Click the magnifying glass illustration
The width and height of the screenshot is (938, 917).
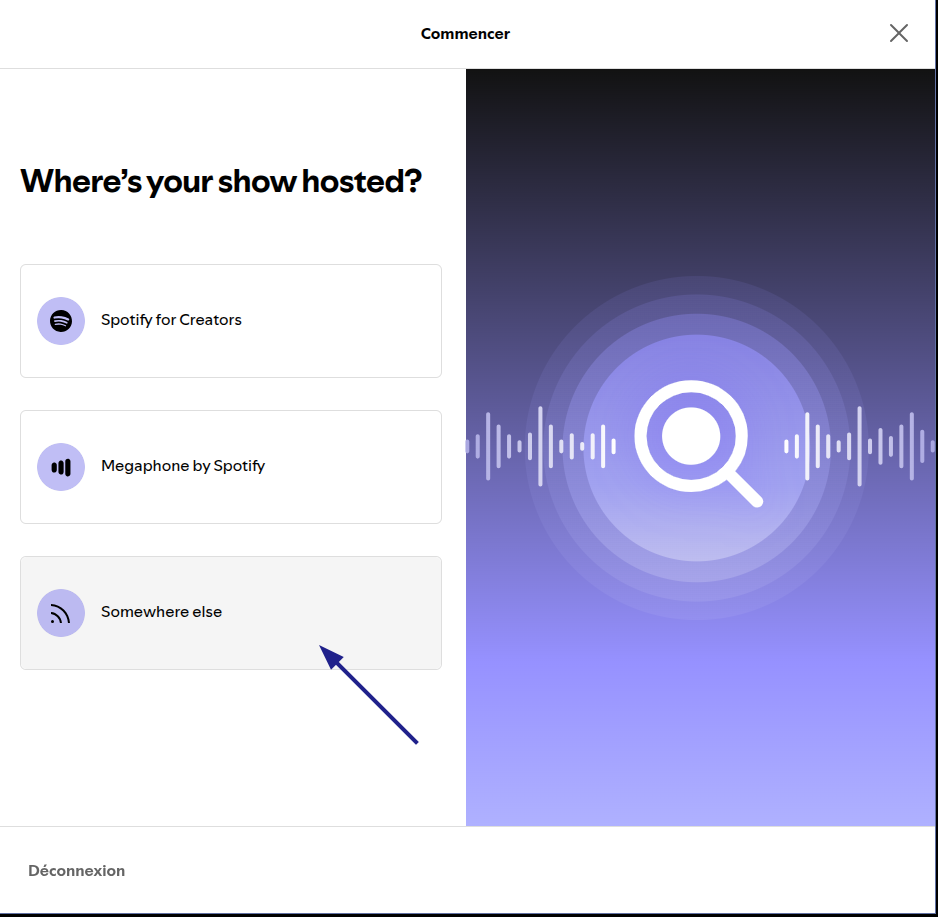pos(698,443)
